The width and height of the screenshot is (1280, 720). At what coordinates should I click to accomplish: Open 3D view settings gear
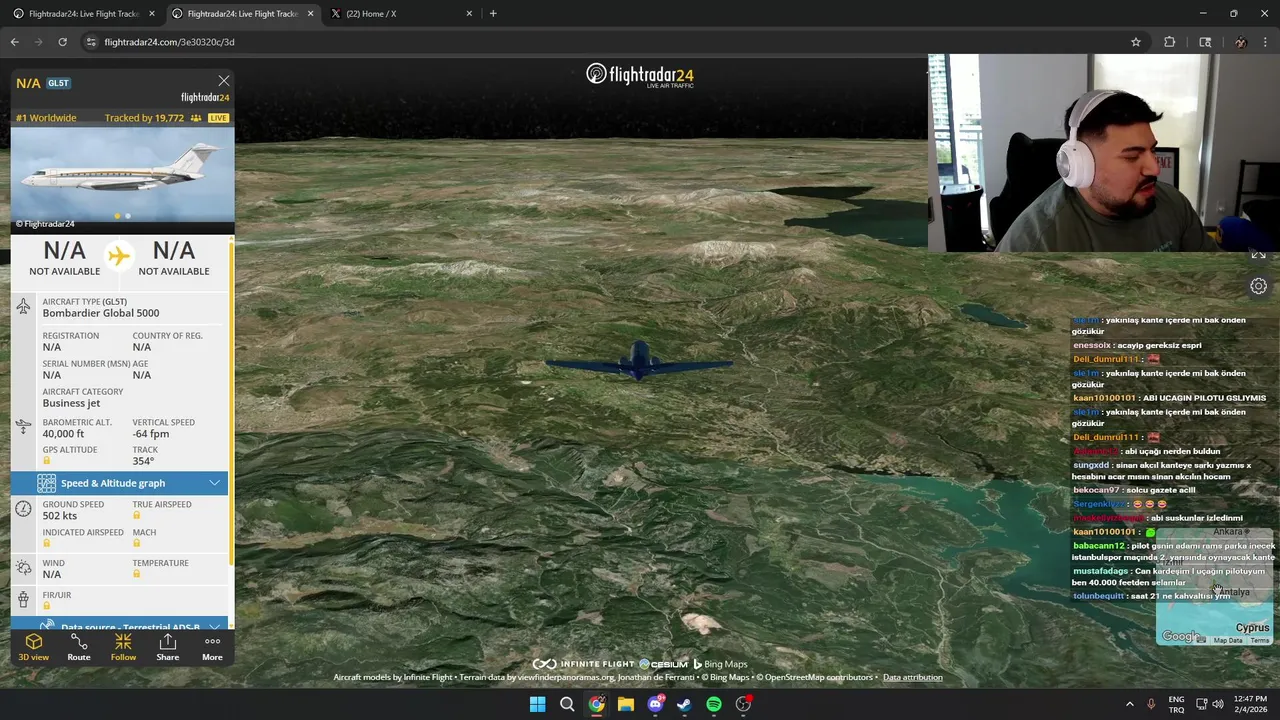coord(1259,286)
